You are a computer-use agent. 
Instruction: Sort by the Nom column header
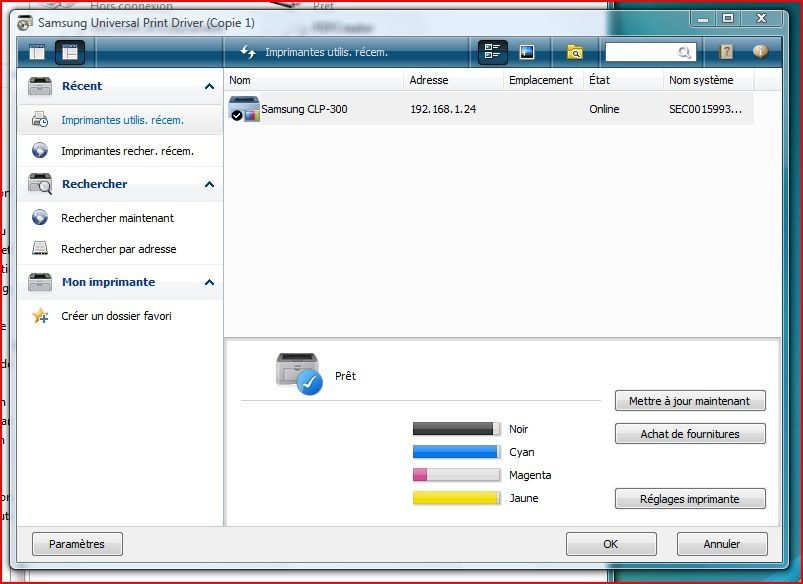(x=314, y=80)
